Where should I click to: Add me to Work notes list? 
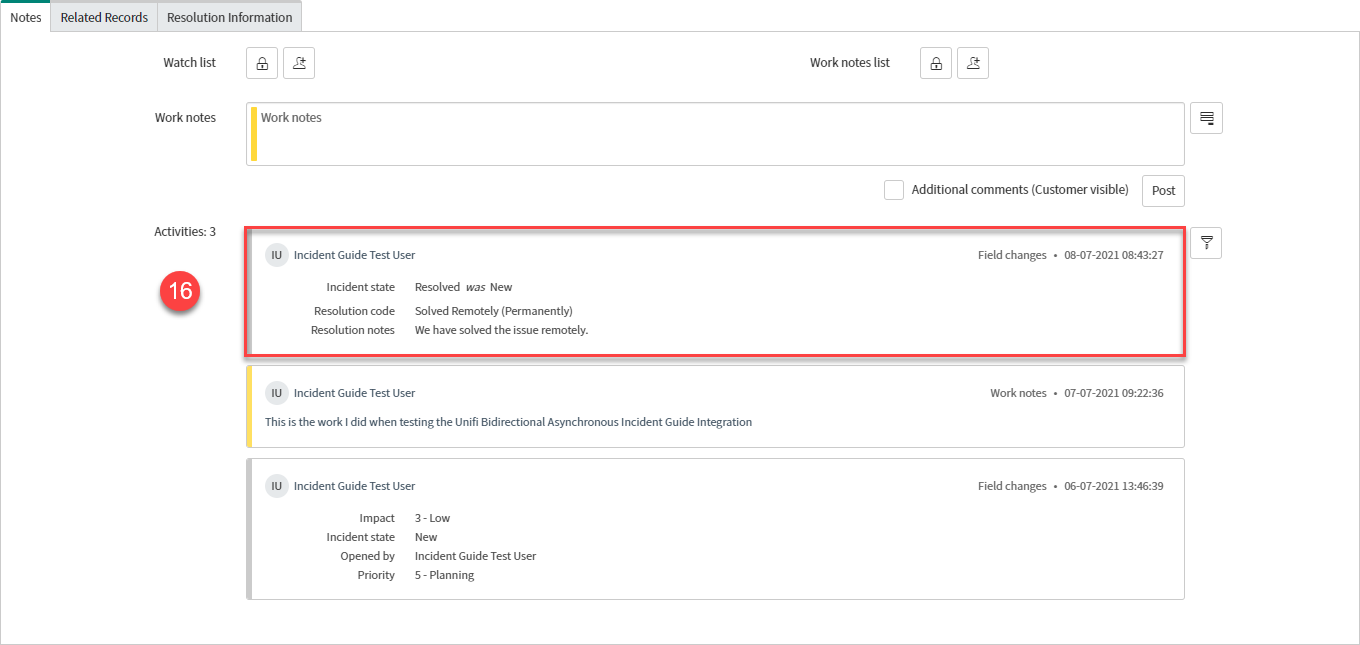tap(973, 63)
